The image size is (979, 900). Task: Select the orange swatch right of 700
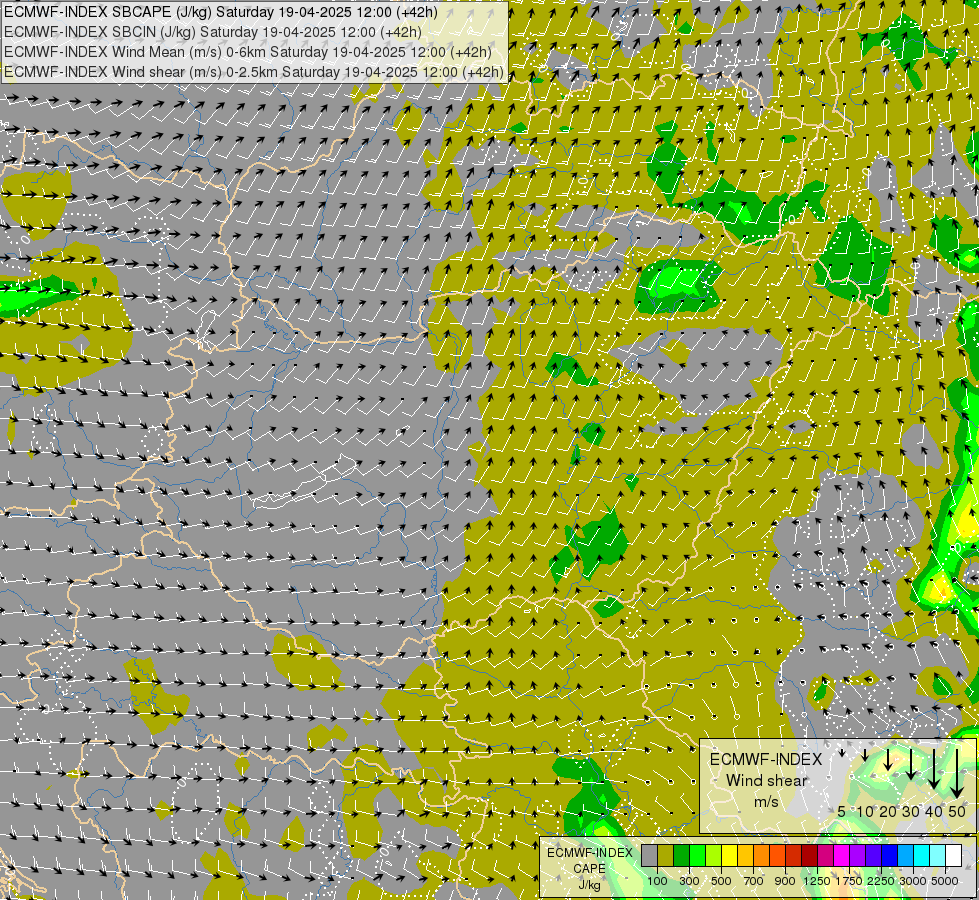pos(762,855)
